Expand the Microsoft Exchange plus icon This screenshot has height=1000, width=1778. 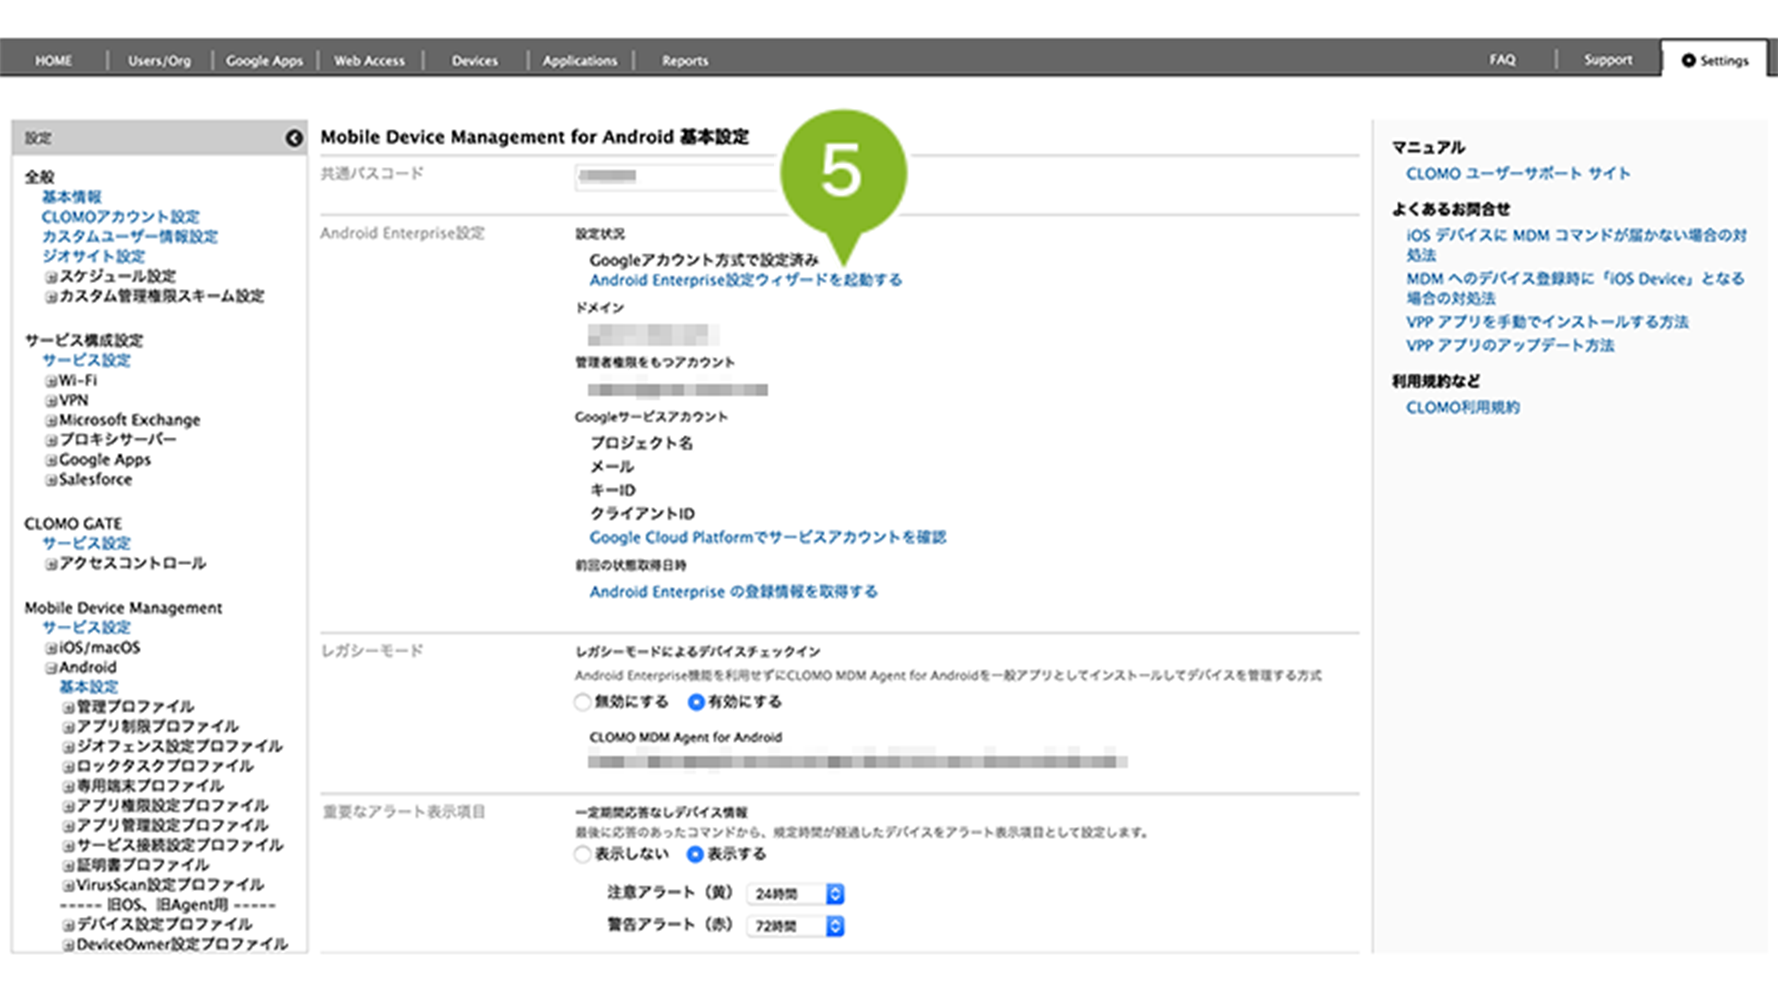tap(51, 421)
